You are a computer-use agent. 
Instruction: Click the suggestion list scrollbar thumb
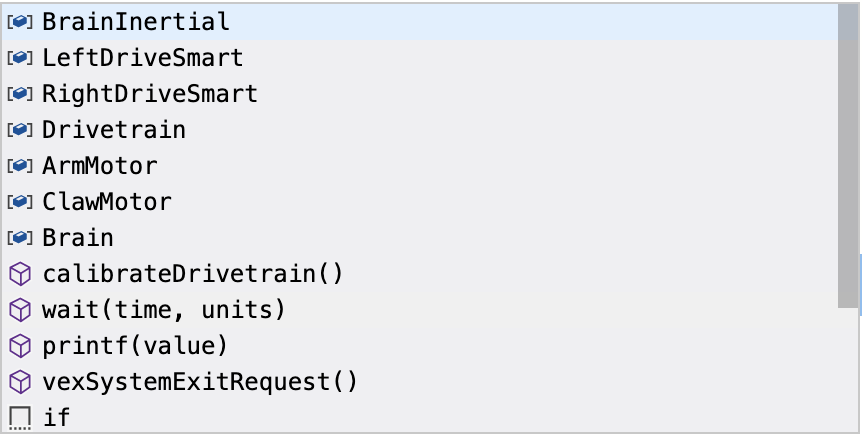coord(848,155)
